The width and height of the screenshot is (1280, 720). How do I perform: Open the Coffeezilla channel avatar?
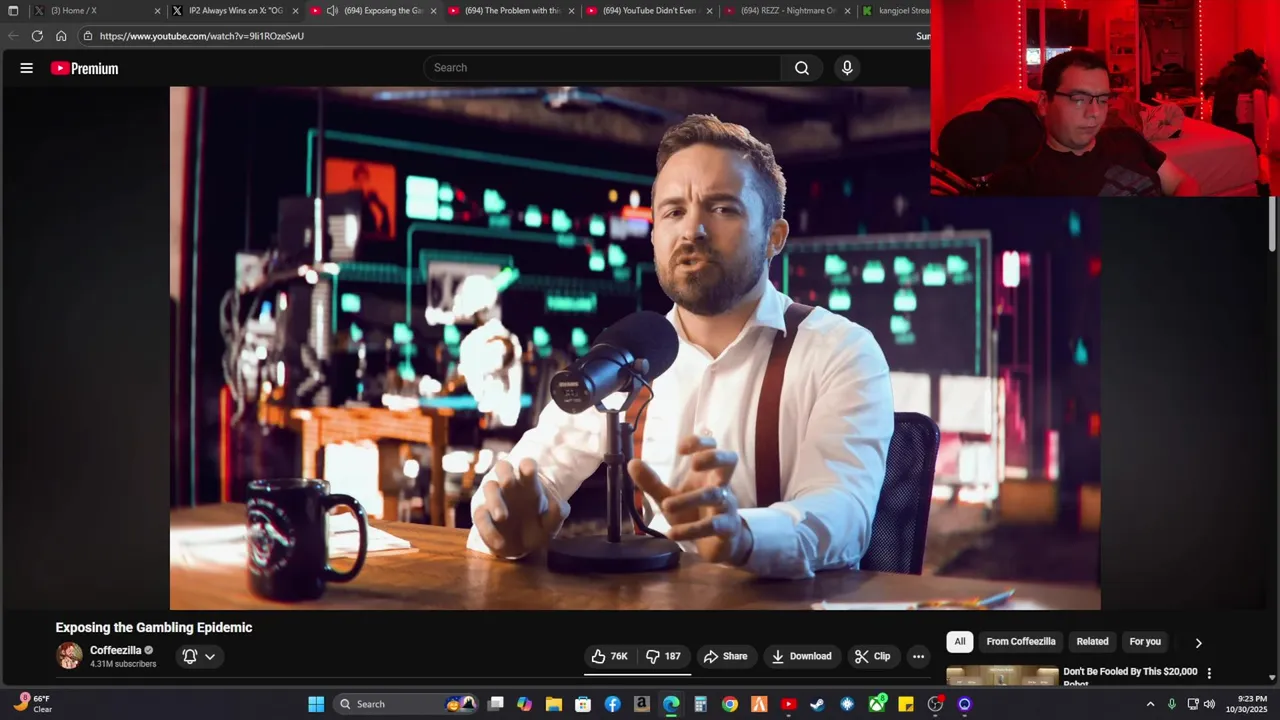click(69, 656)
